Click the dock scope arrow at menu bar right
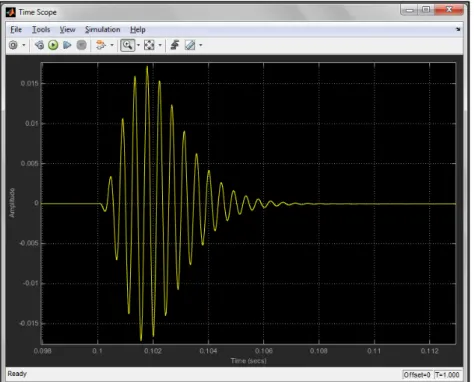This screenshot has height=382, width=474. click(x=458, y=29)
